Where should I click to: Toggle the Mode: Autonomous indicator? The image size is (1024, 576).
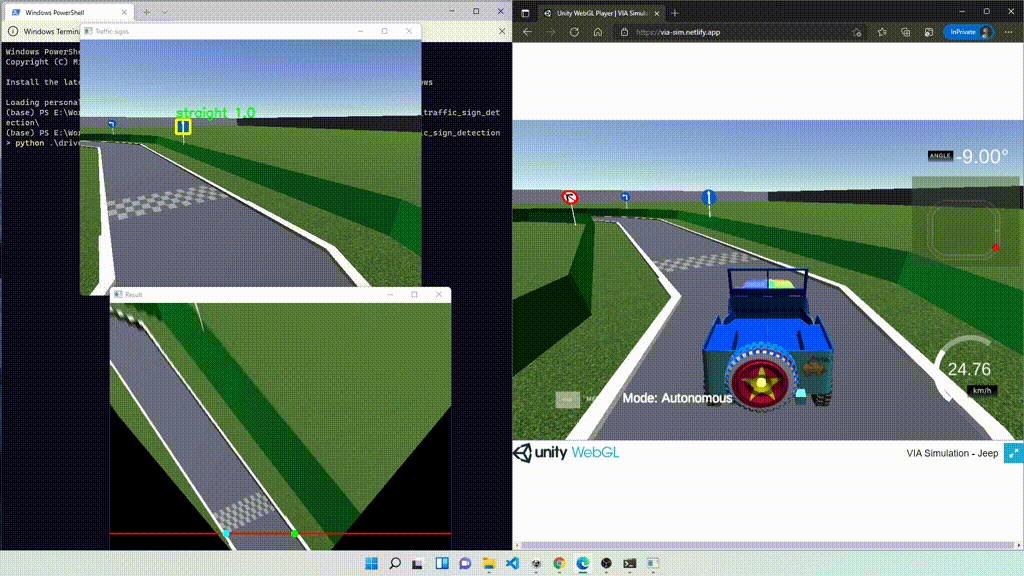[x=680, y=398]
